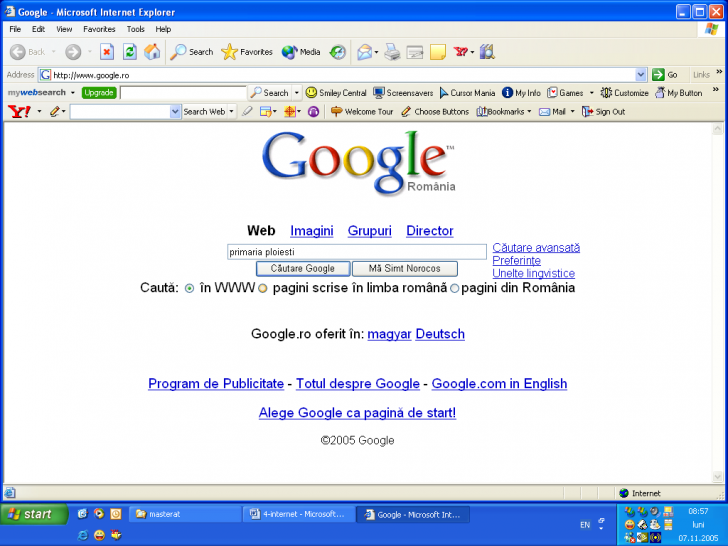The height and width of the screenshot is (546, 728).
Task: Open the Help menu
Action: [163, 29]
